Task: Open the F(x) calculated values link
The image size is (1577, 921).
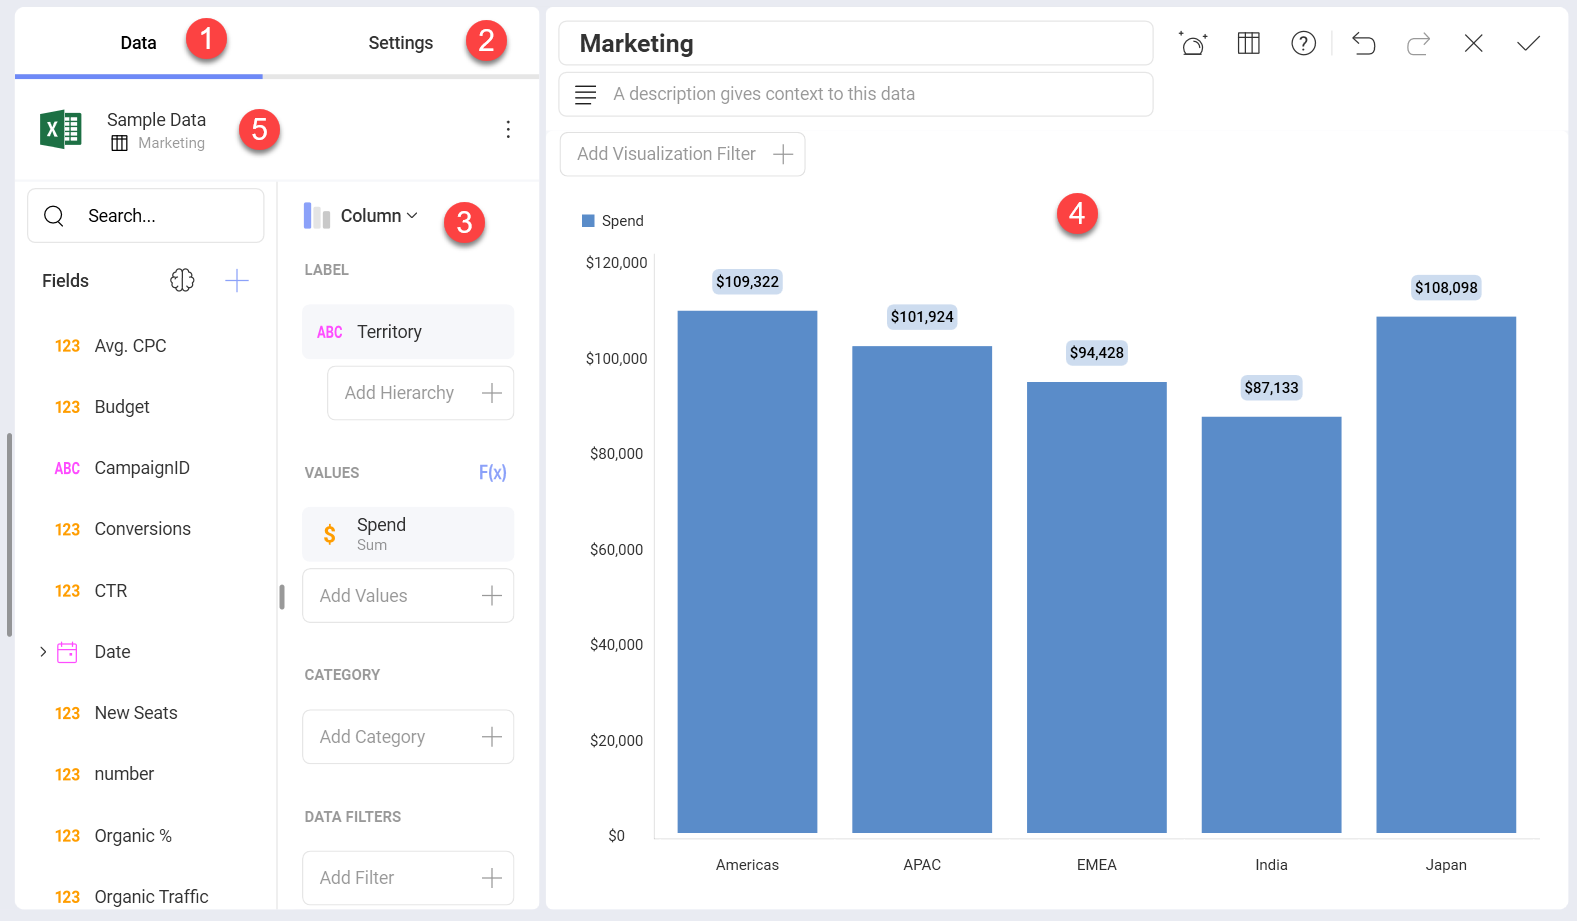Action: [x=492, y=473]
